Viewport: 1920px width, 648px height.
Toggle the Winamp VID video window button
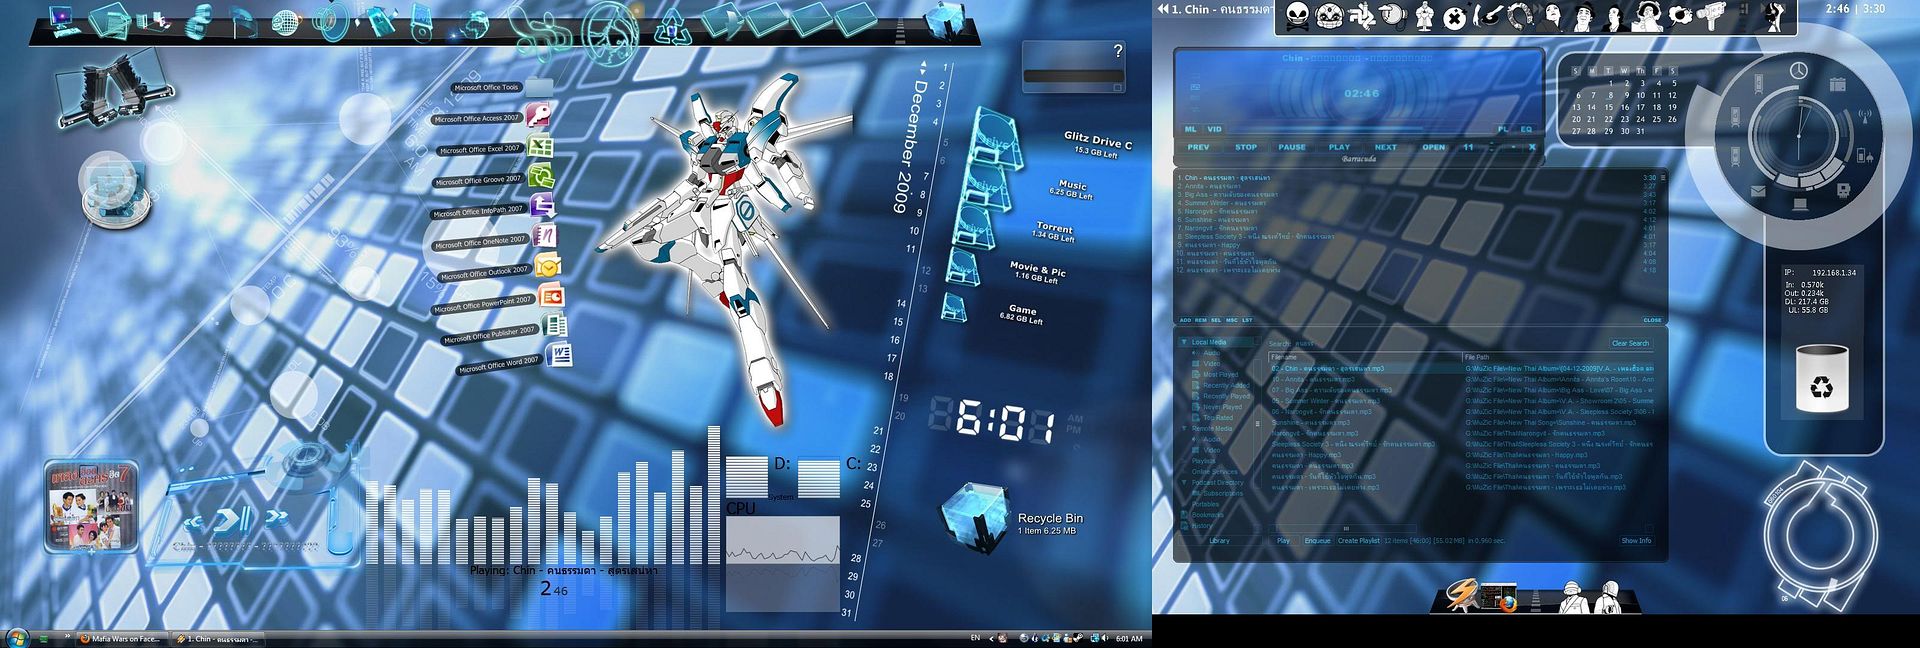[x=1214, y=129]
